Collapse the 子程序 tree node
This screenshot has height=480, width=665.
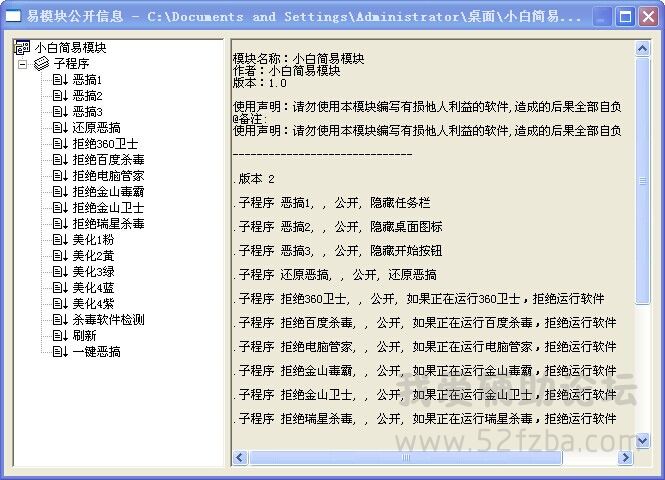pos(22,64)
